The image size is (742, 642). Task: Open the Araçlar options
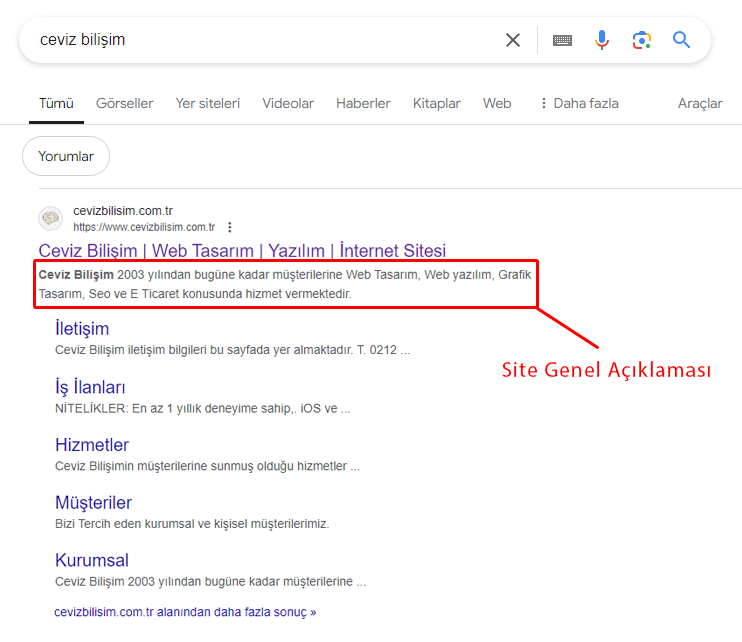[x=700, y=104]
